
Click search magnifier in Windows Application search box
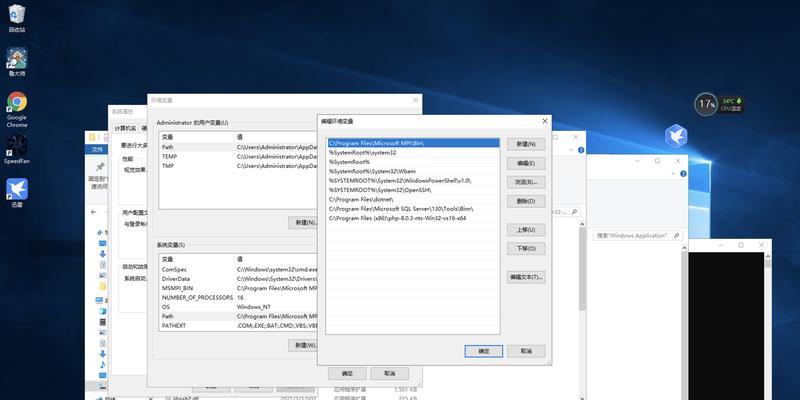677,236
